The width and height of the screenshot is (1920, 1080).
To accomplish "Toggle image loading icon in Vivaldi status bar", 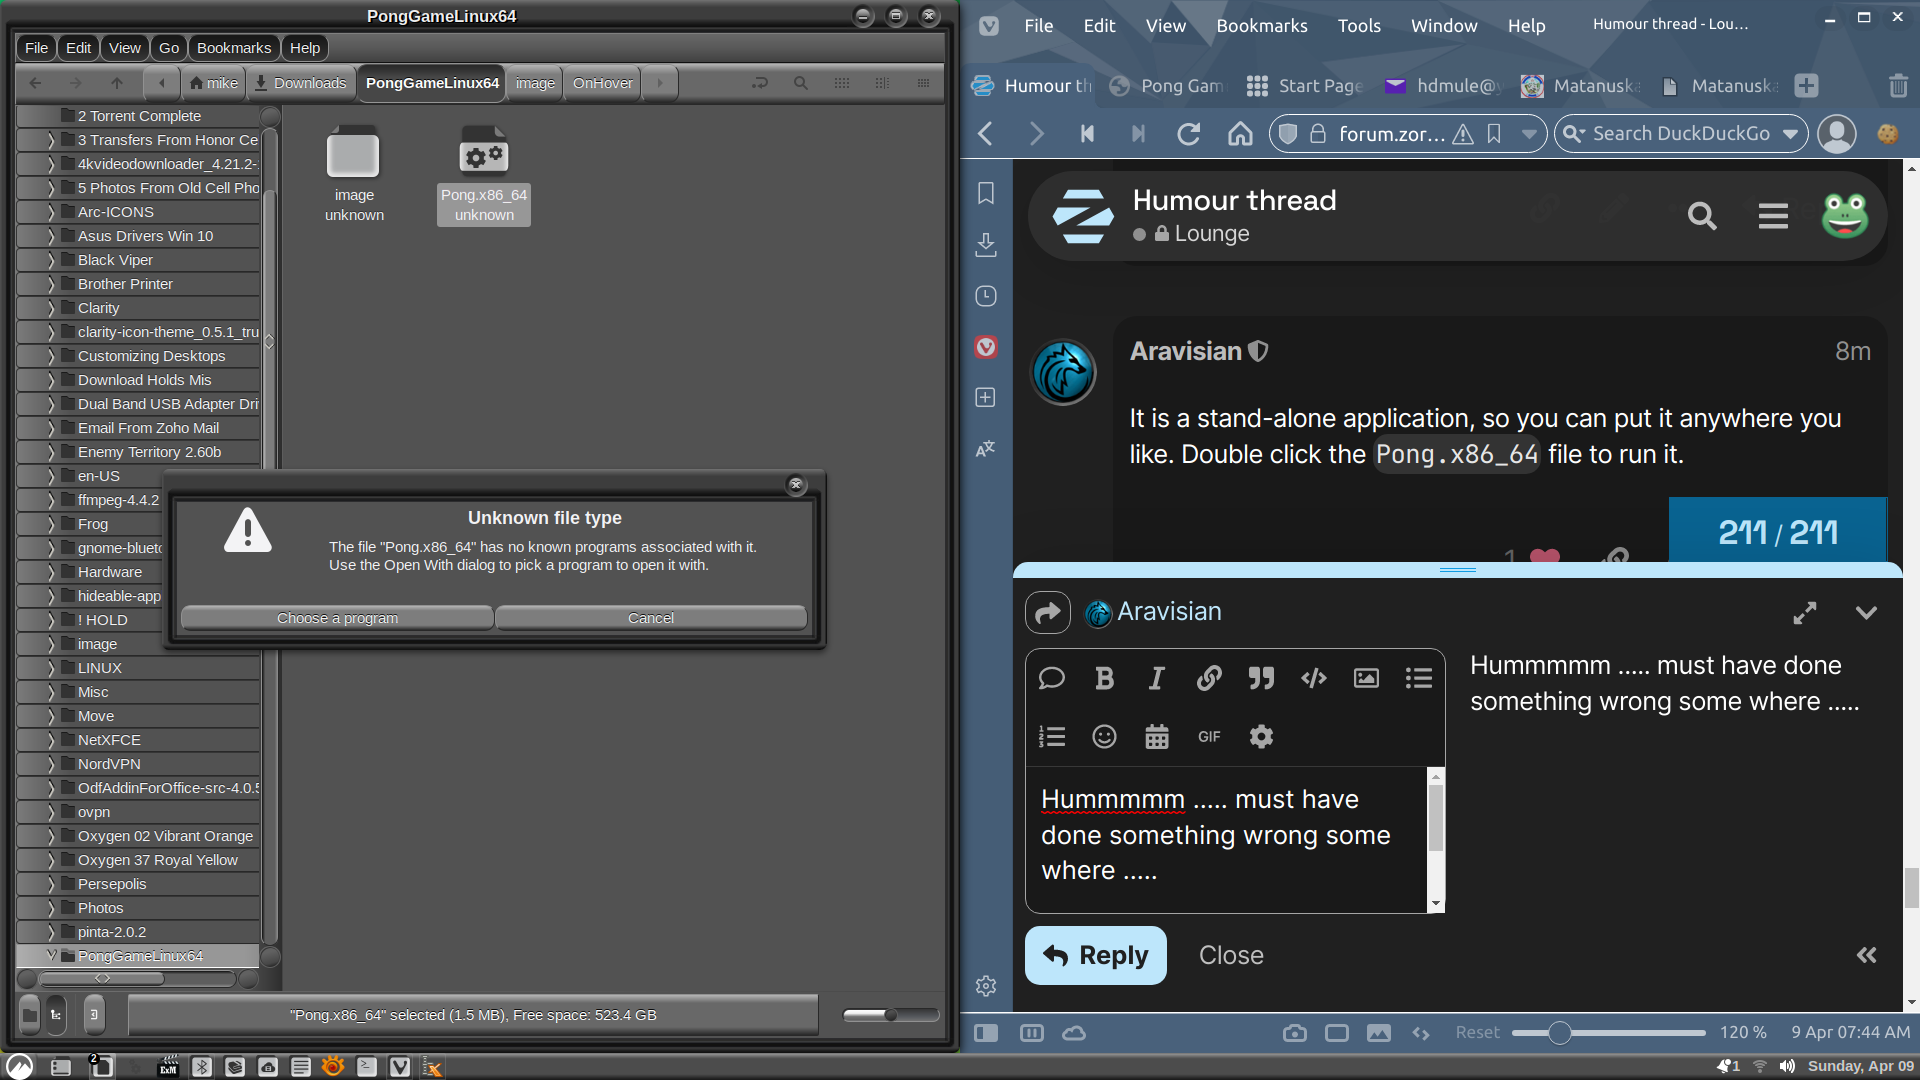I will 1379,1033.
